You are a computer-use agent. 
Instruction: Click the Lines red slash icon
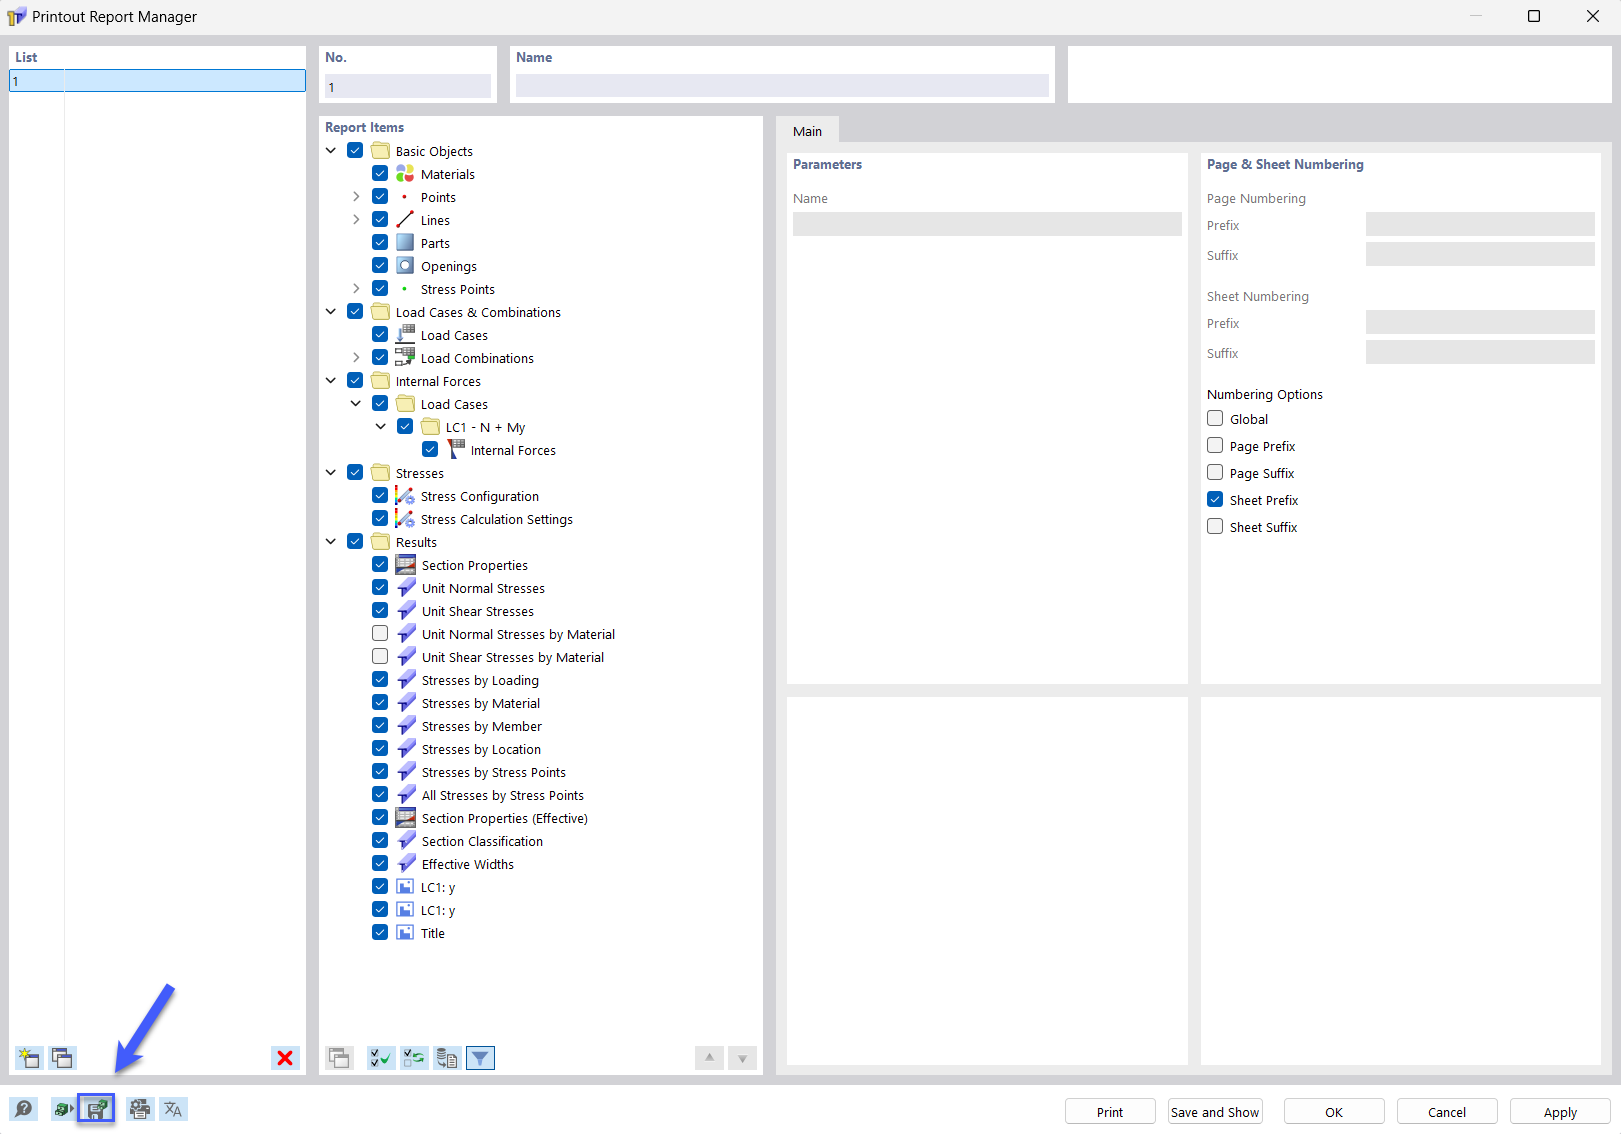click(x=405, y=220)
